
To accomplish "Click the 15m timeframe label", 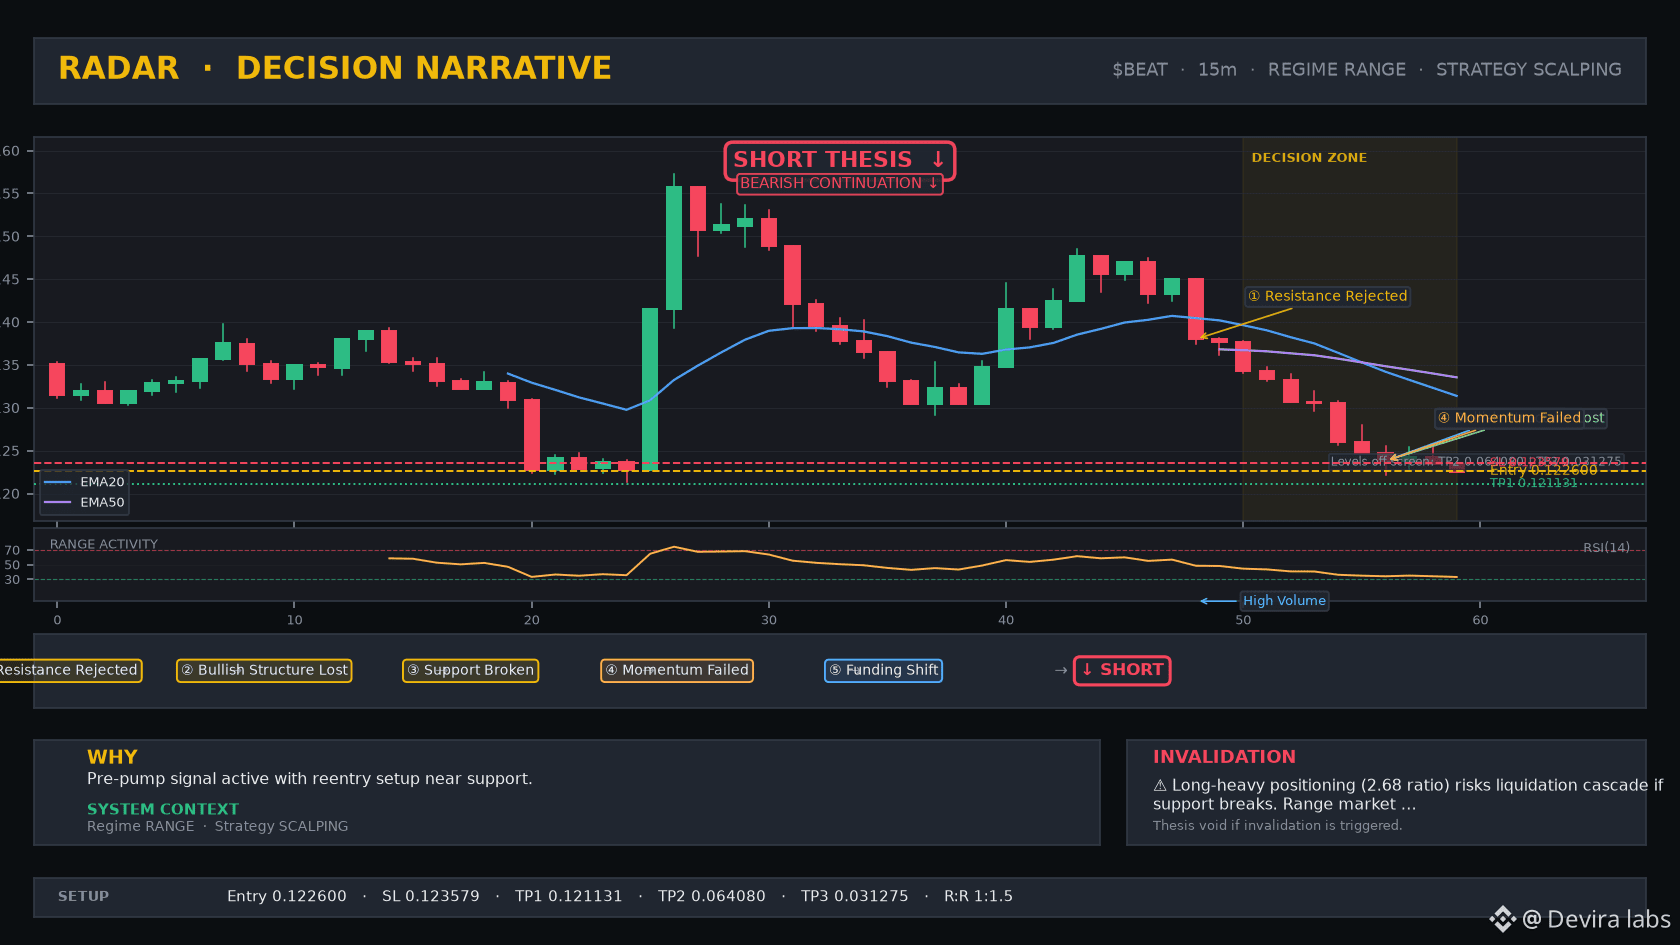I will tap(1217, 70).
